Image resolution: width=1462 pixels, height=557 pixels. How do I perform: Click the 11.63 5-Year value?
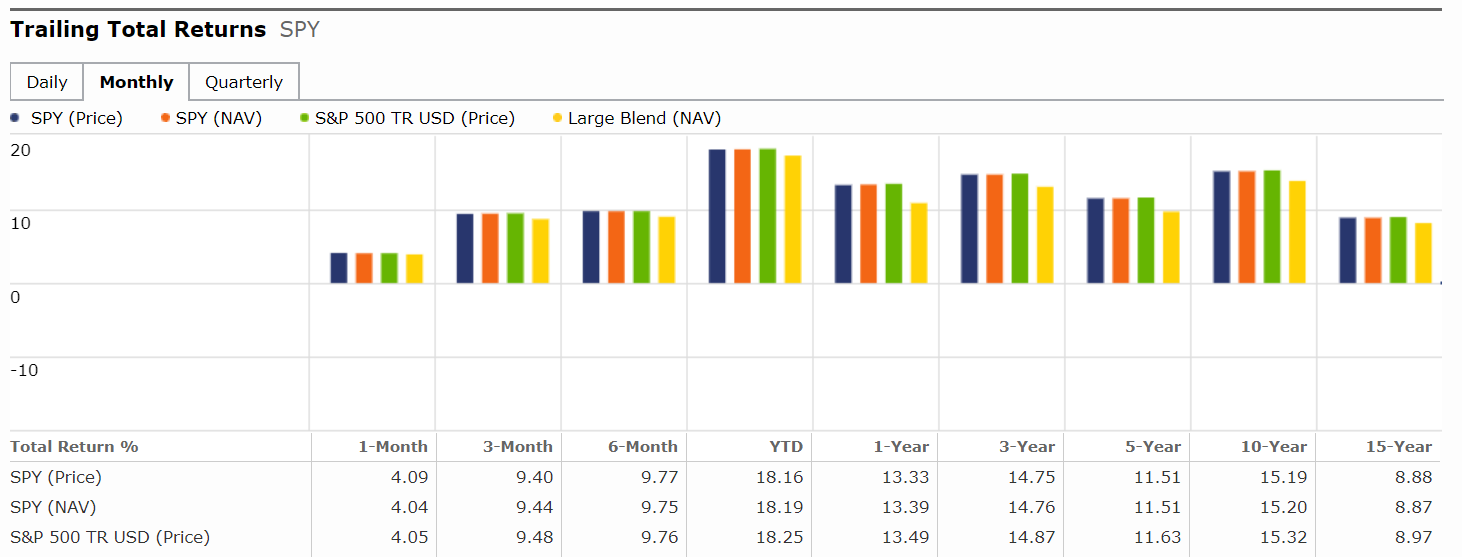pos(1158,537)
